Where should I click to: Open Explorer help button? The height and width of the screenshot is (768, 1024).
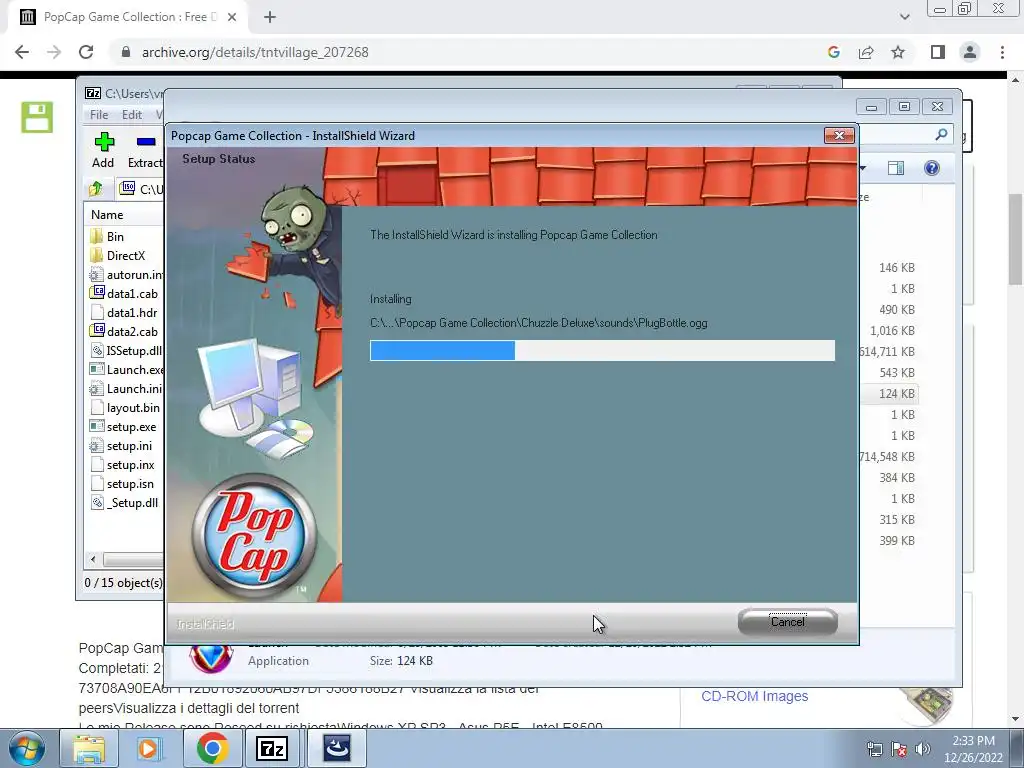click(x=932, y=168)
